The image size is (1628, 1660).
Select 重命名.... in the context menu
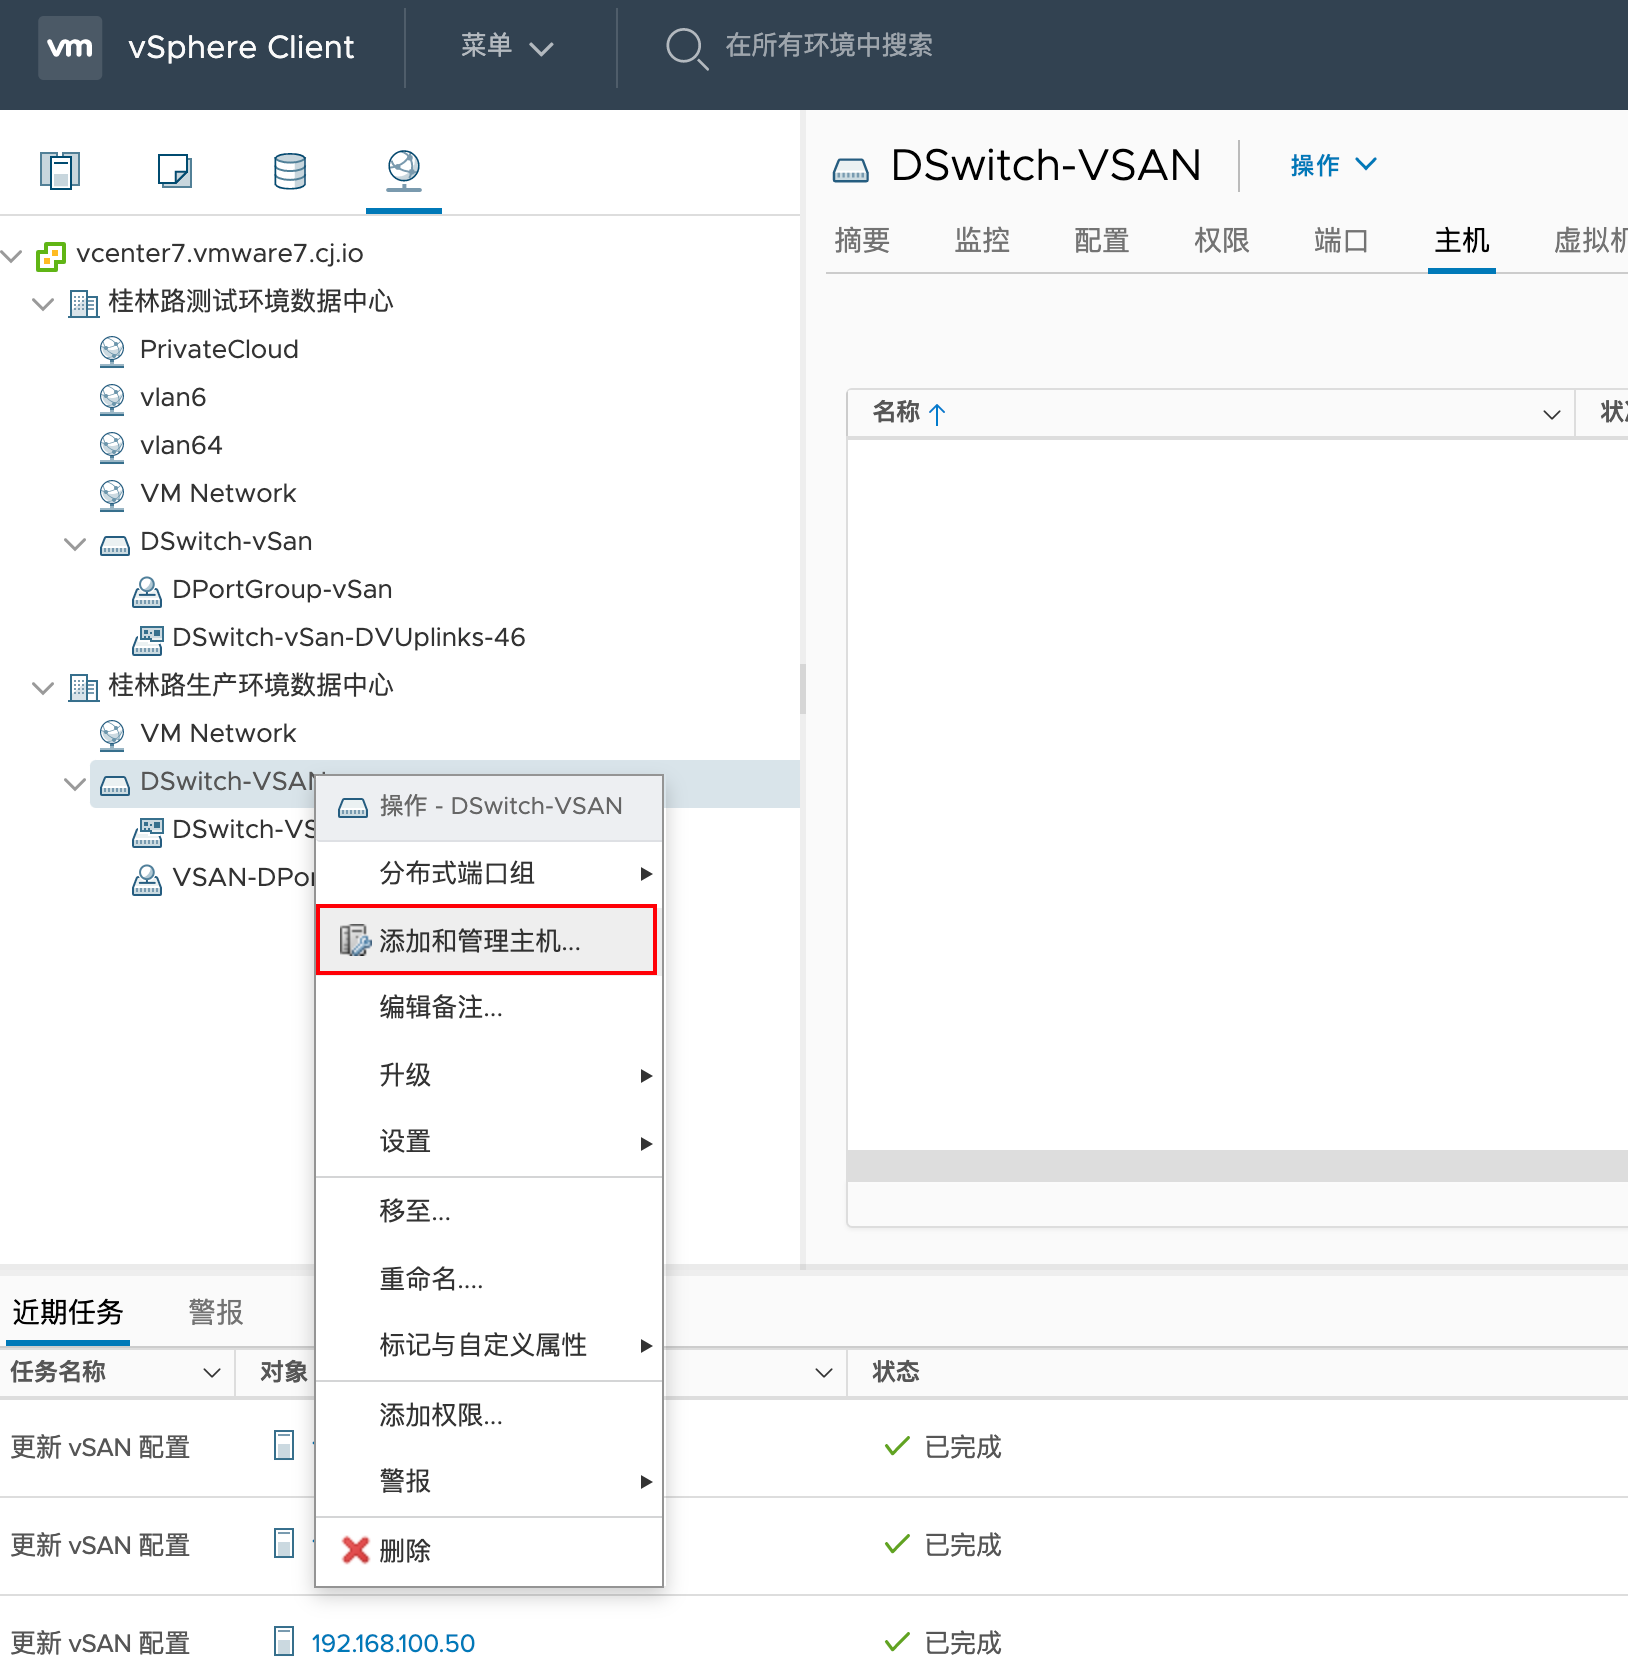coord(488,1279)
